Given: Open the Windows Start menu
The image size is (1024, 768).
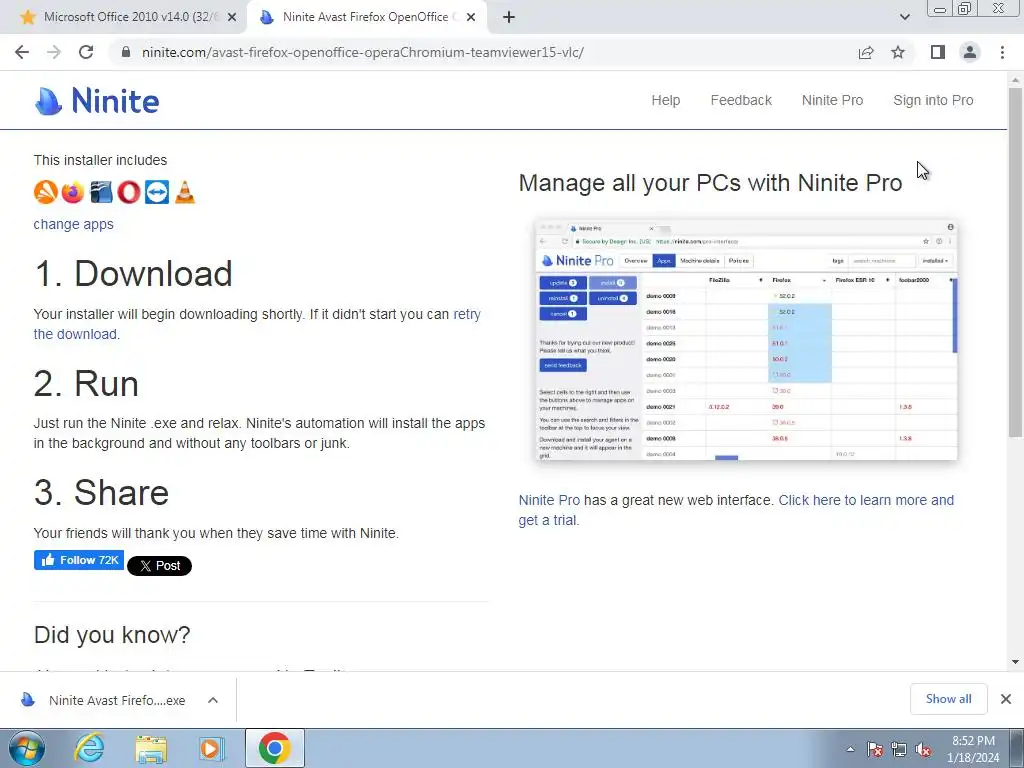Looking at the screenshot, I should pyautogui.click(x=26, y=748).
